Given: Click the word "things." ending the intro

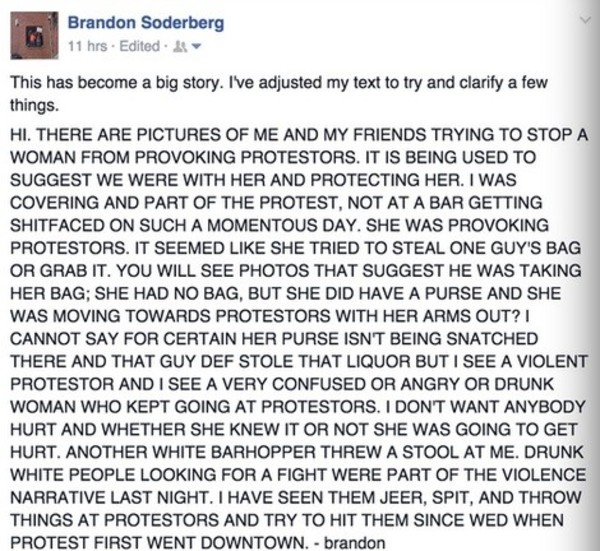Looking at the screenshot, I should 34,105.
